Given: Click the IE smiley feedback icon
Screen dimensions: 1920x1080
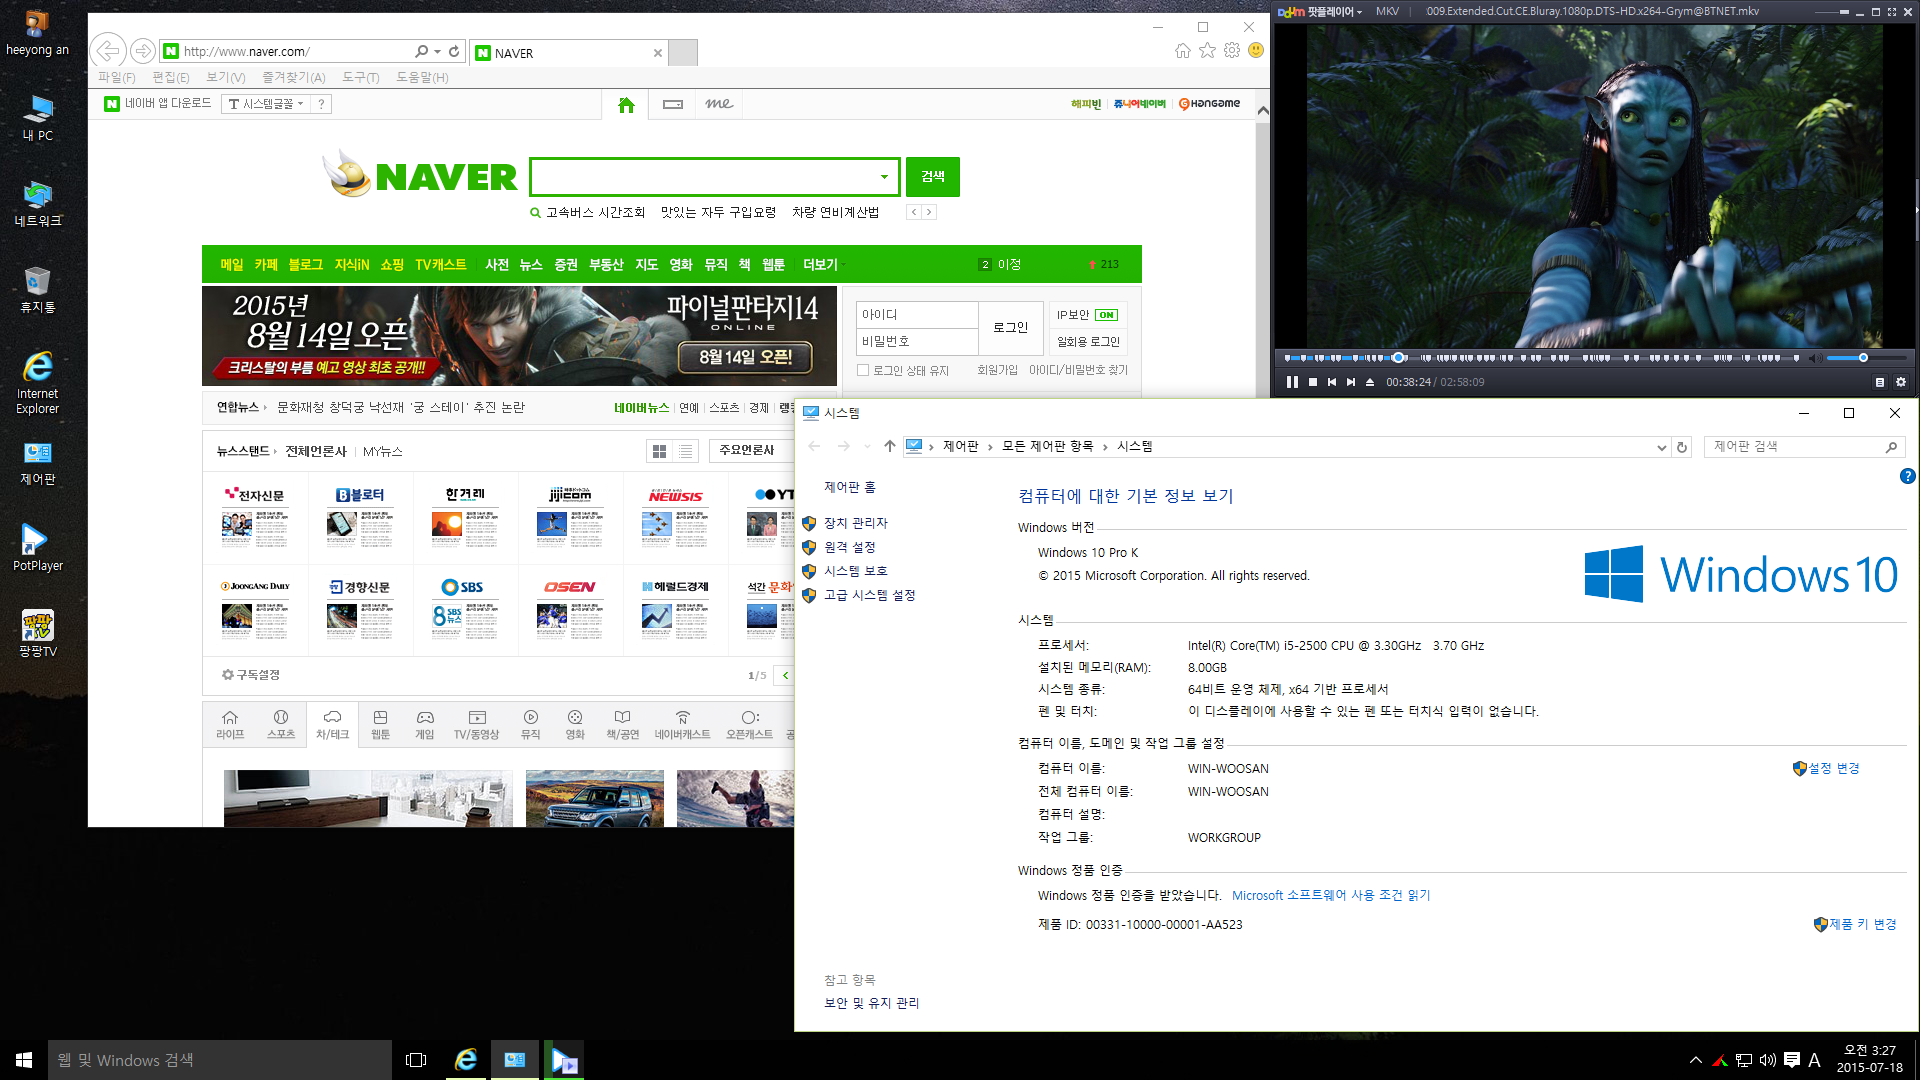Looking at the screenshot, I should (x=1256, y=51).
